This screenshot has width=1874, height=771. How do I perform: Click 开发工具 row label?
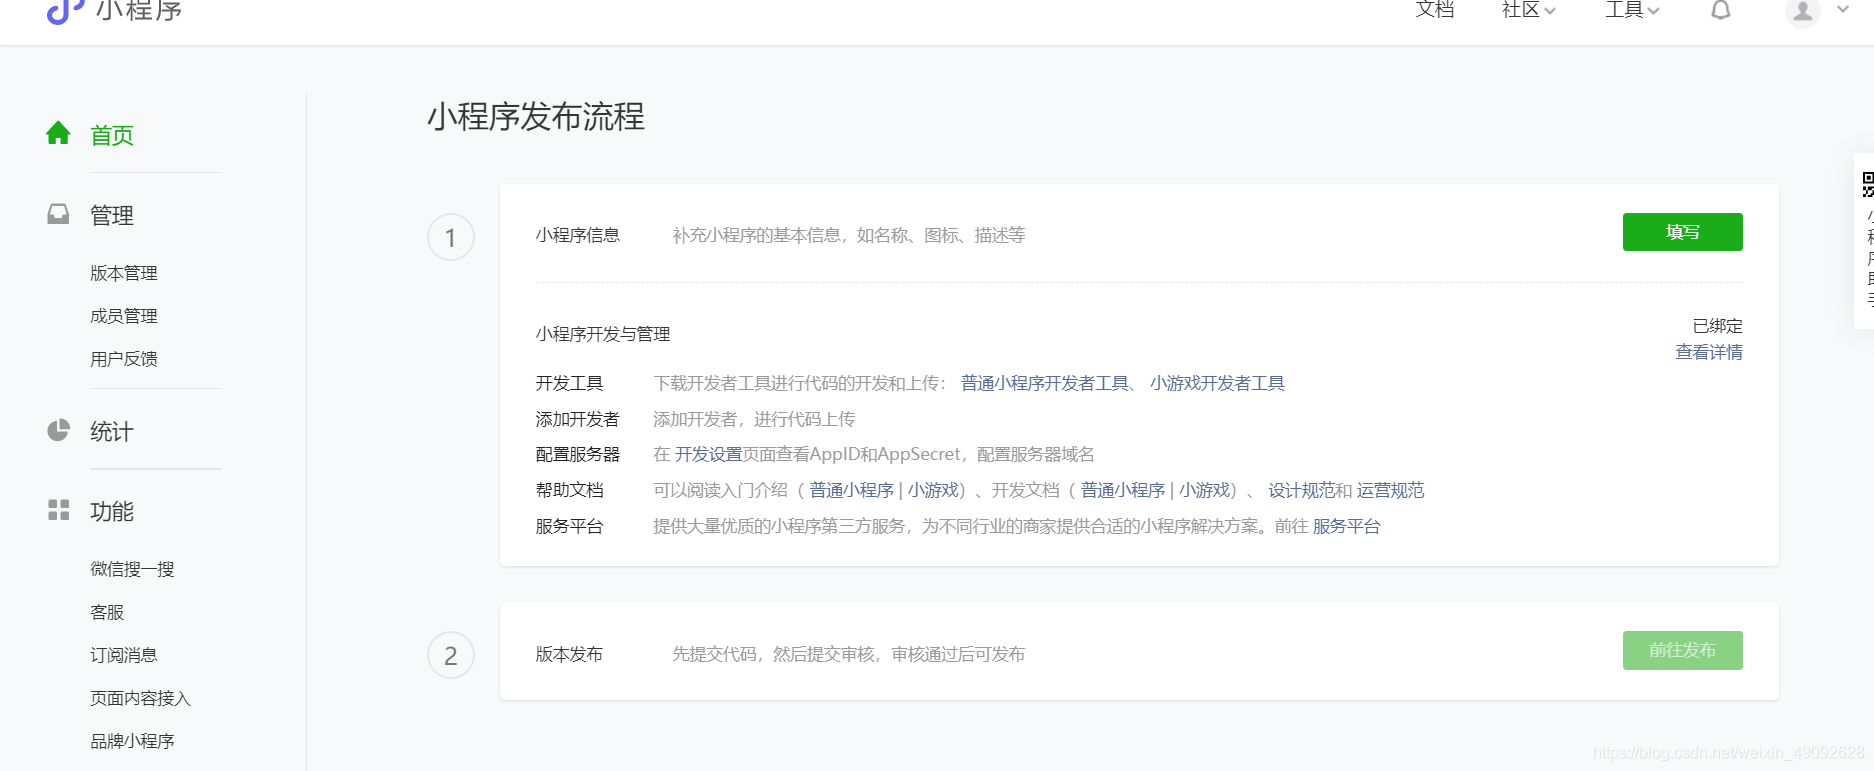click(x=569, y=383)
